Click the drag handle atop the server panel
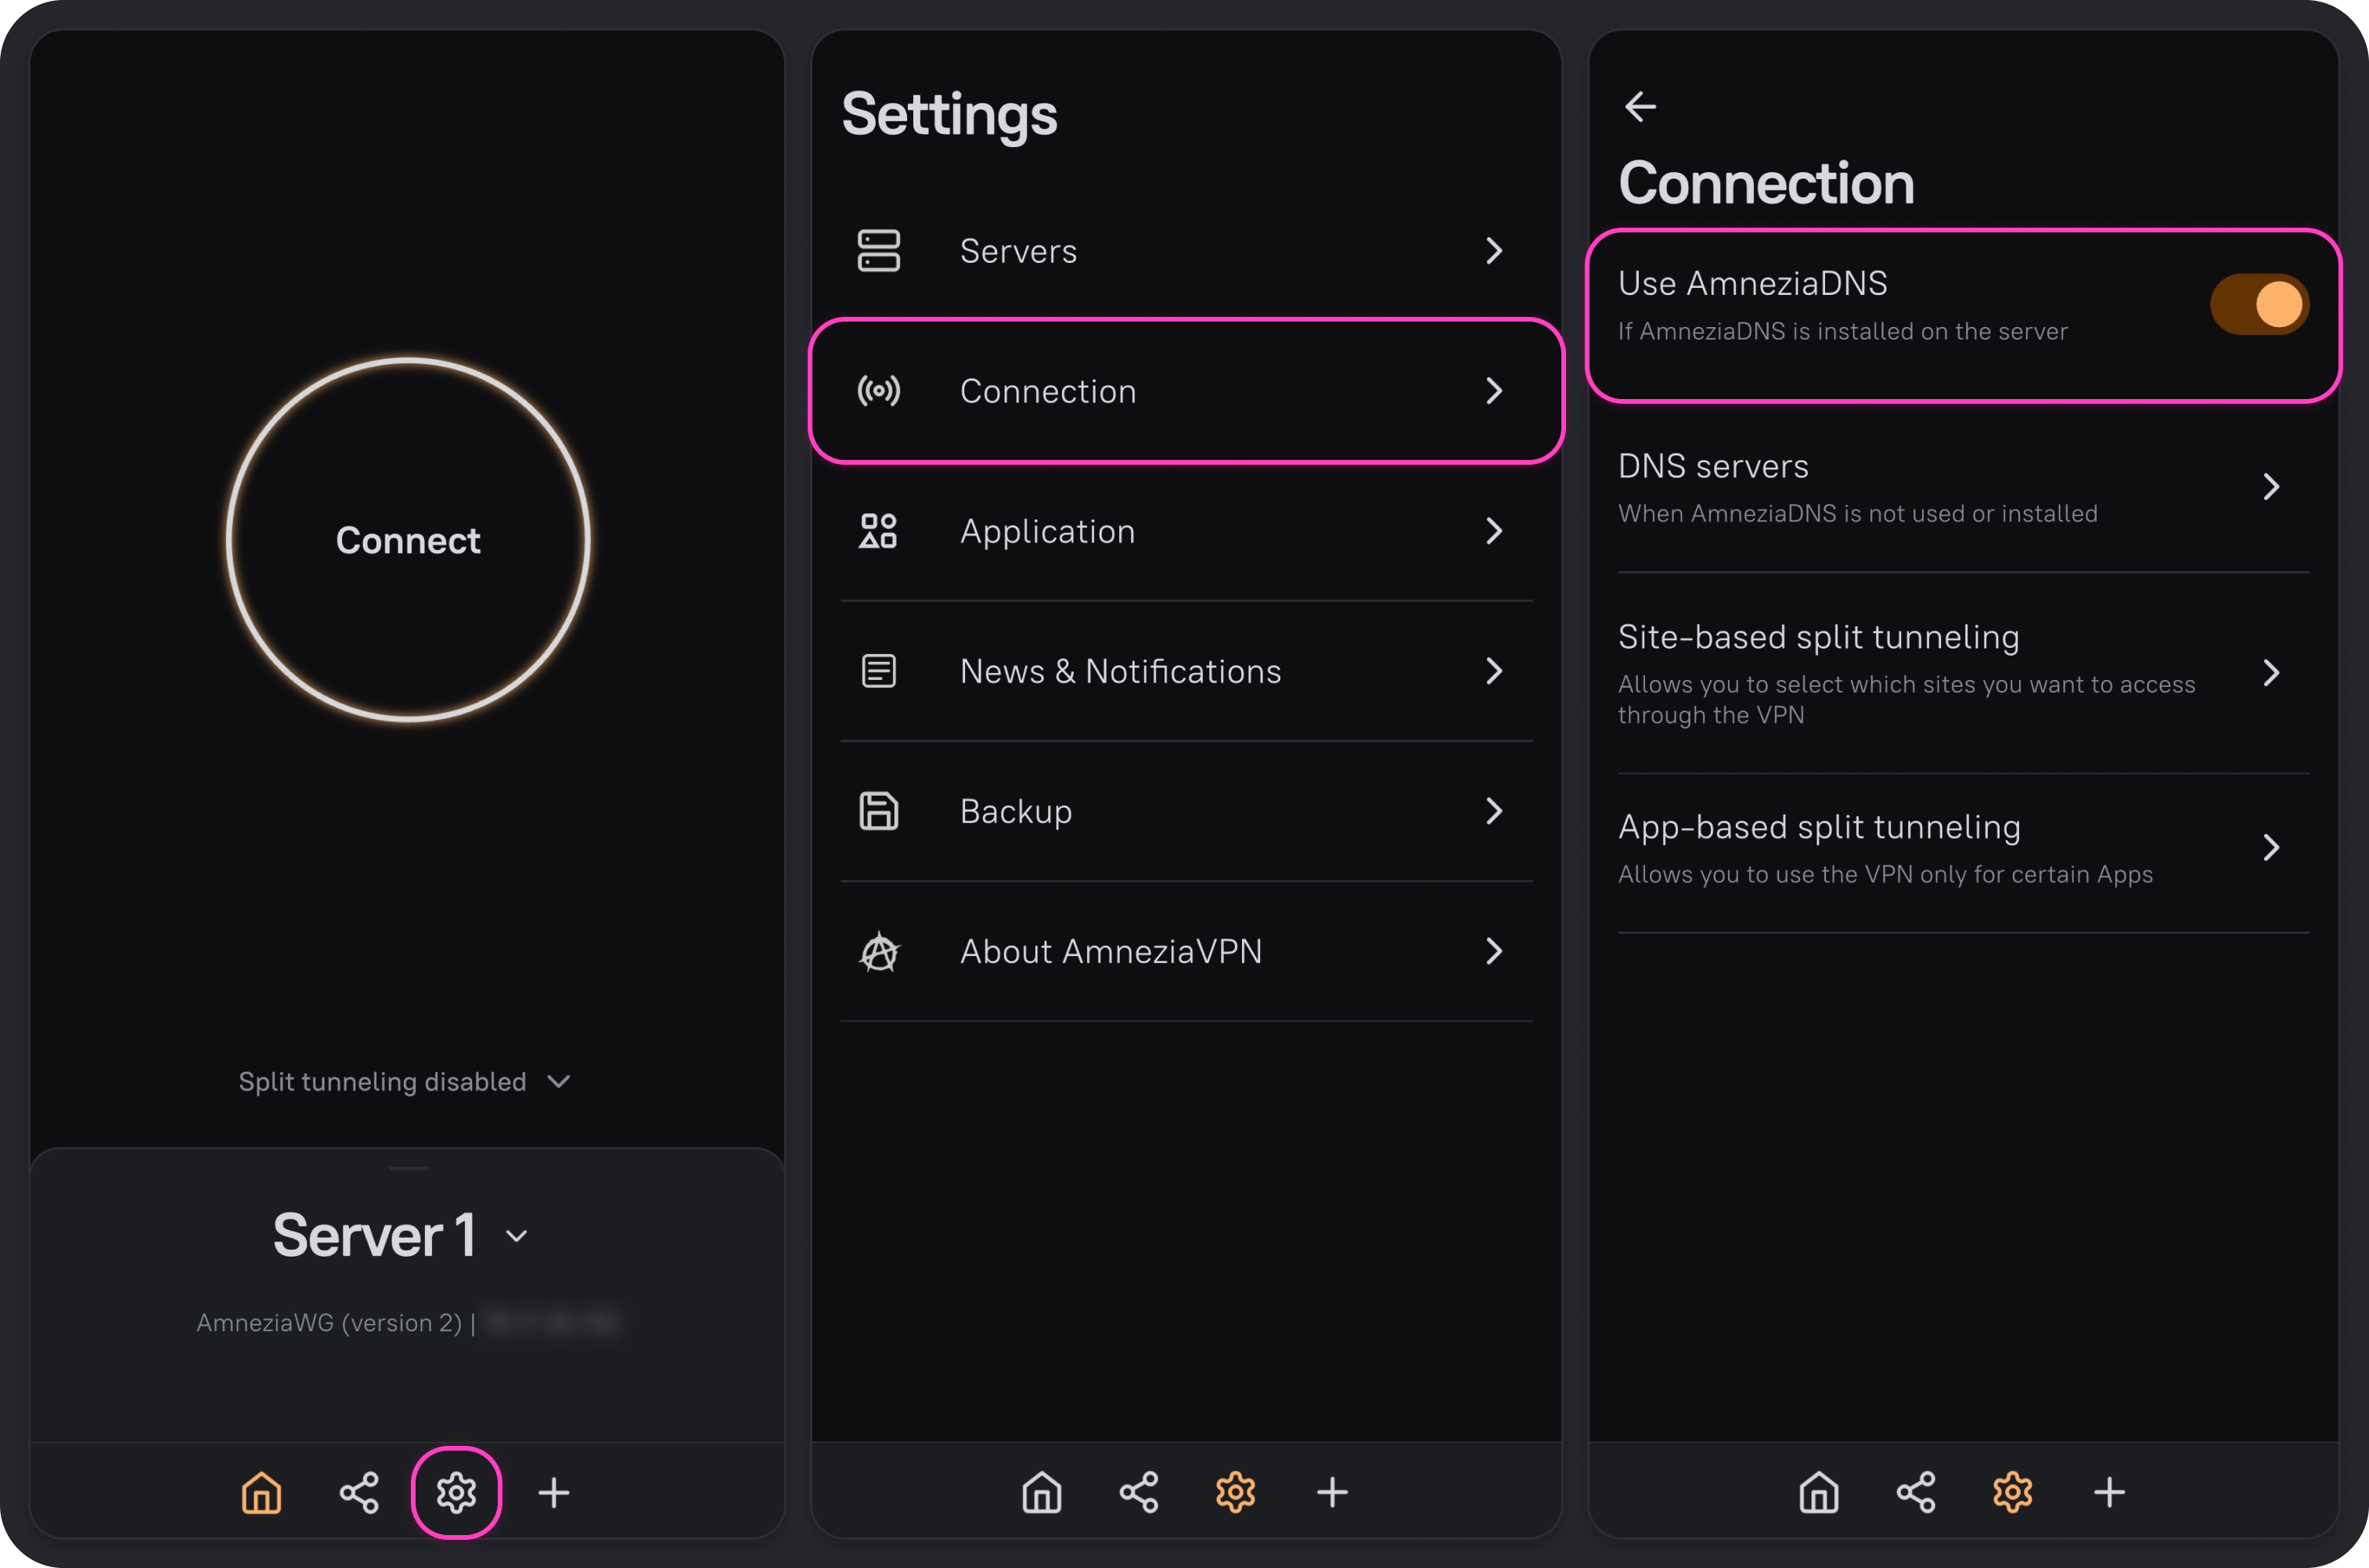 408,1168
